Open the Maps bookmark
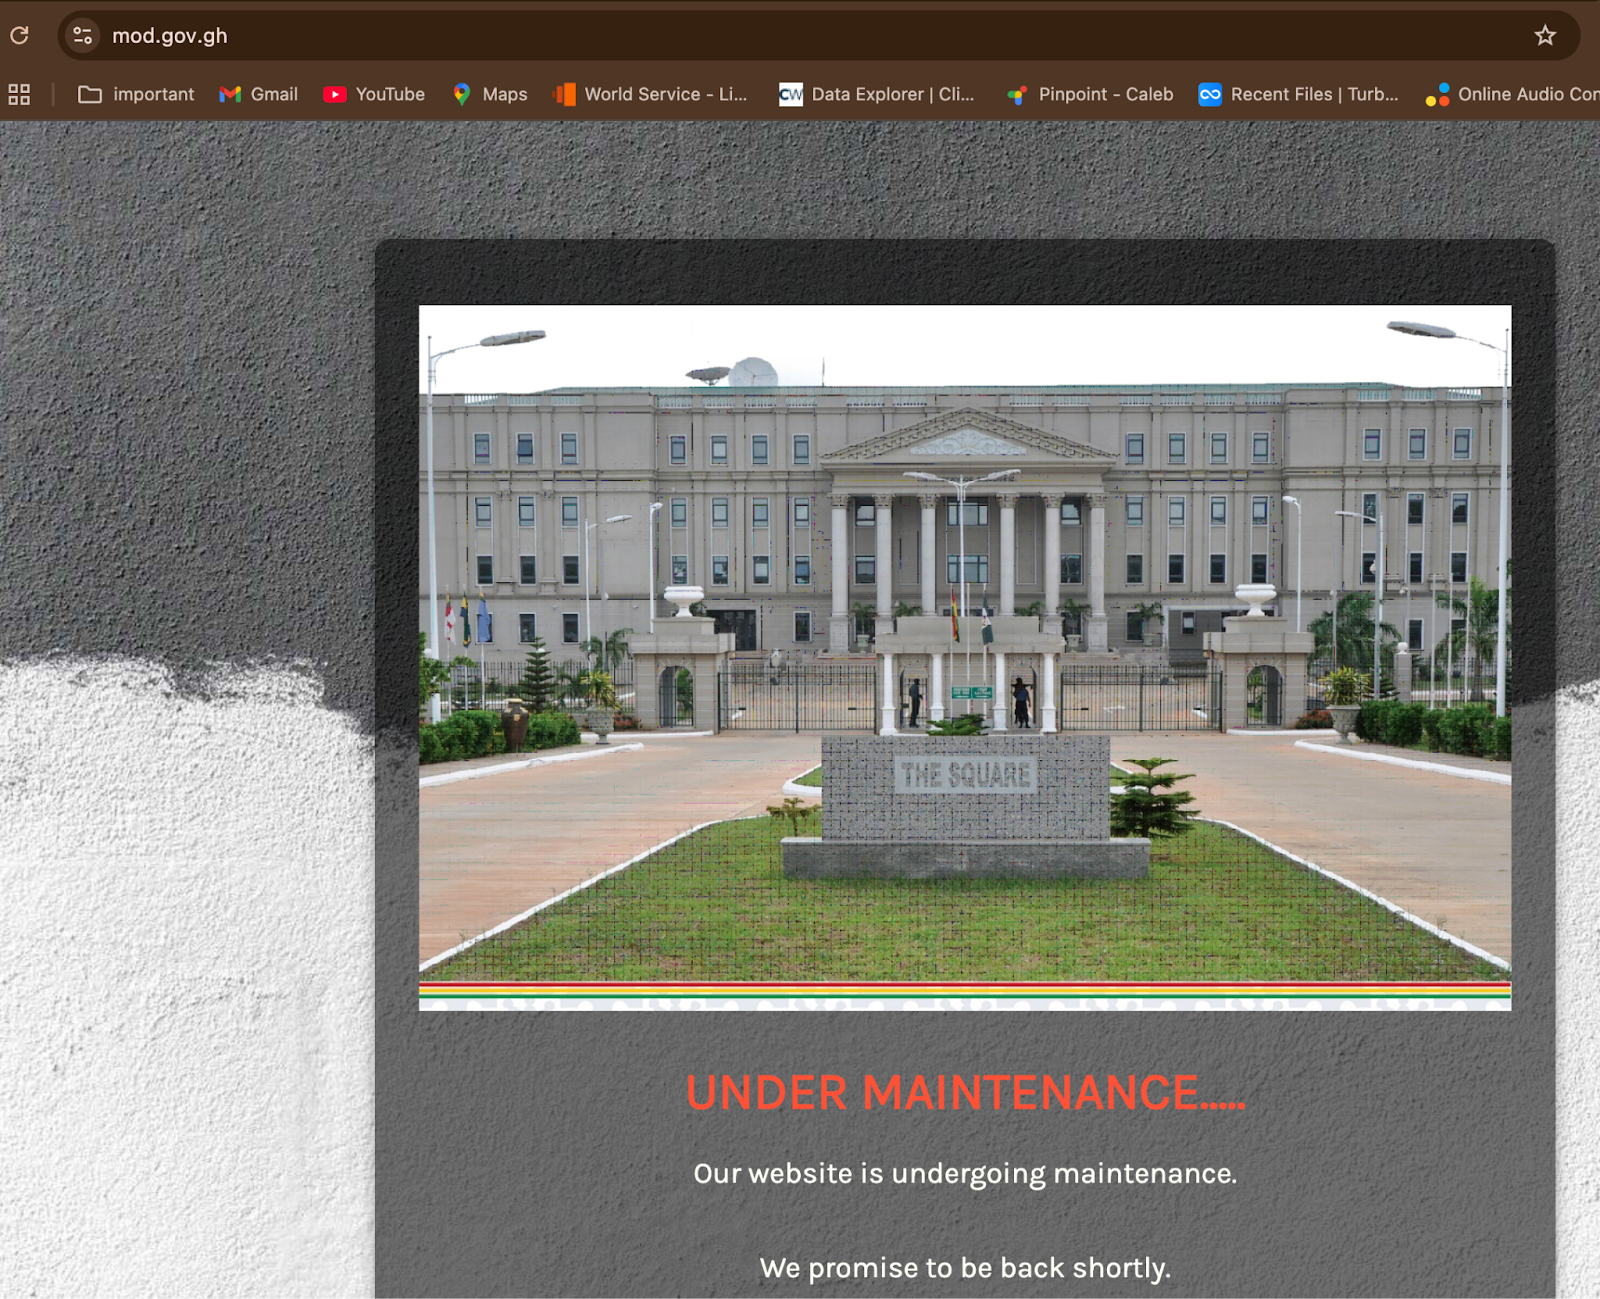This screenshot has width=1600, height=1299. [489, 94]
